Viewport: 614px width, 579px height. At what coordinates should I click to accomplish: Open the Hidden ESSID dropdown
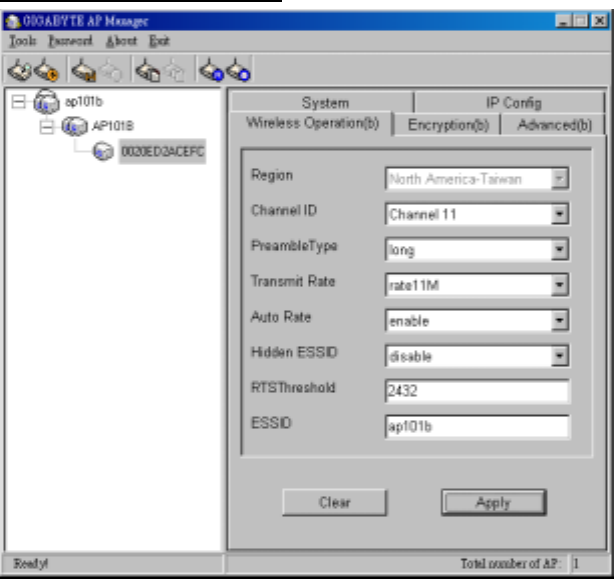point(560,356)
